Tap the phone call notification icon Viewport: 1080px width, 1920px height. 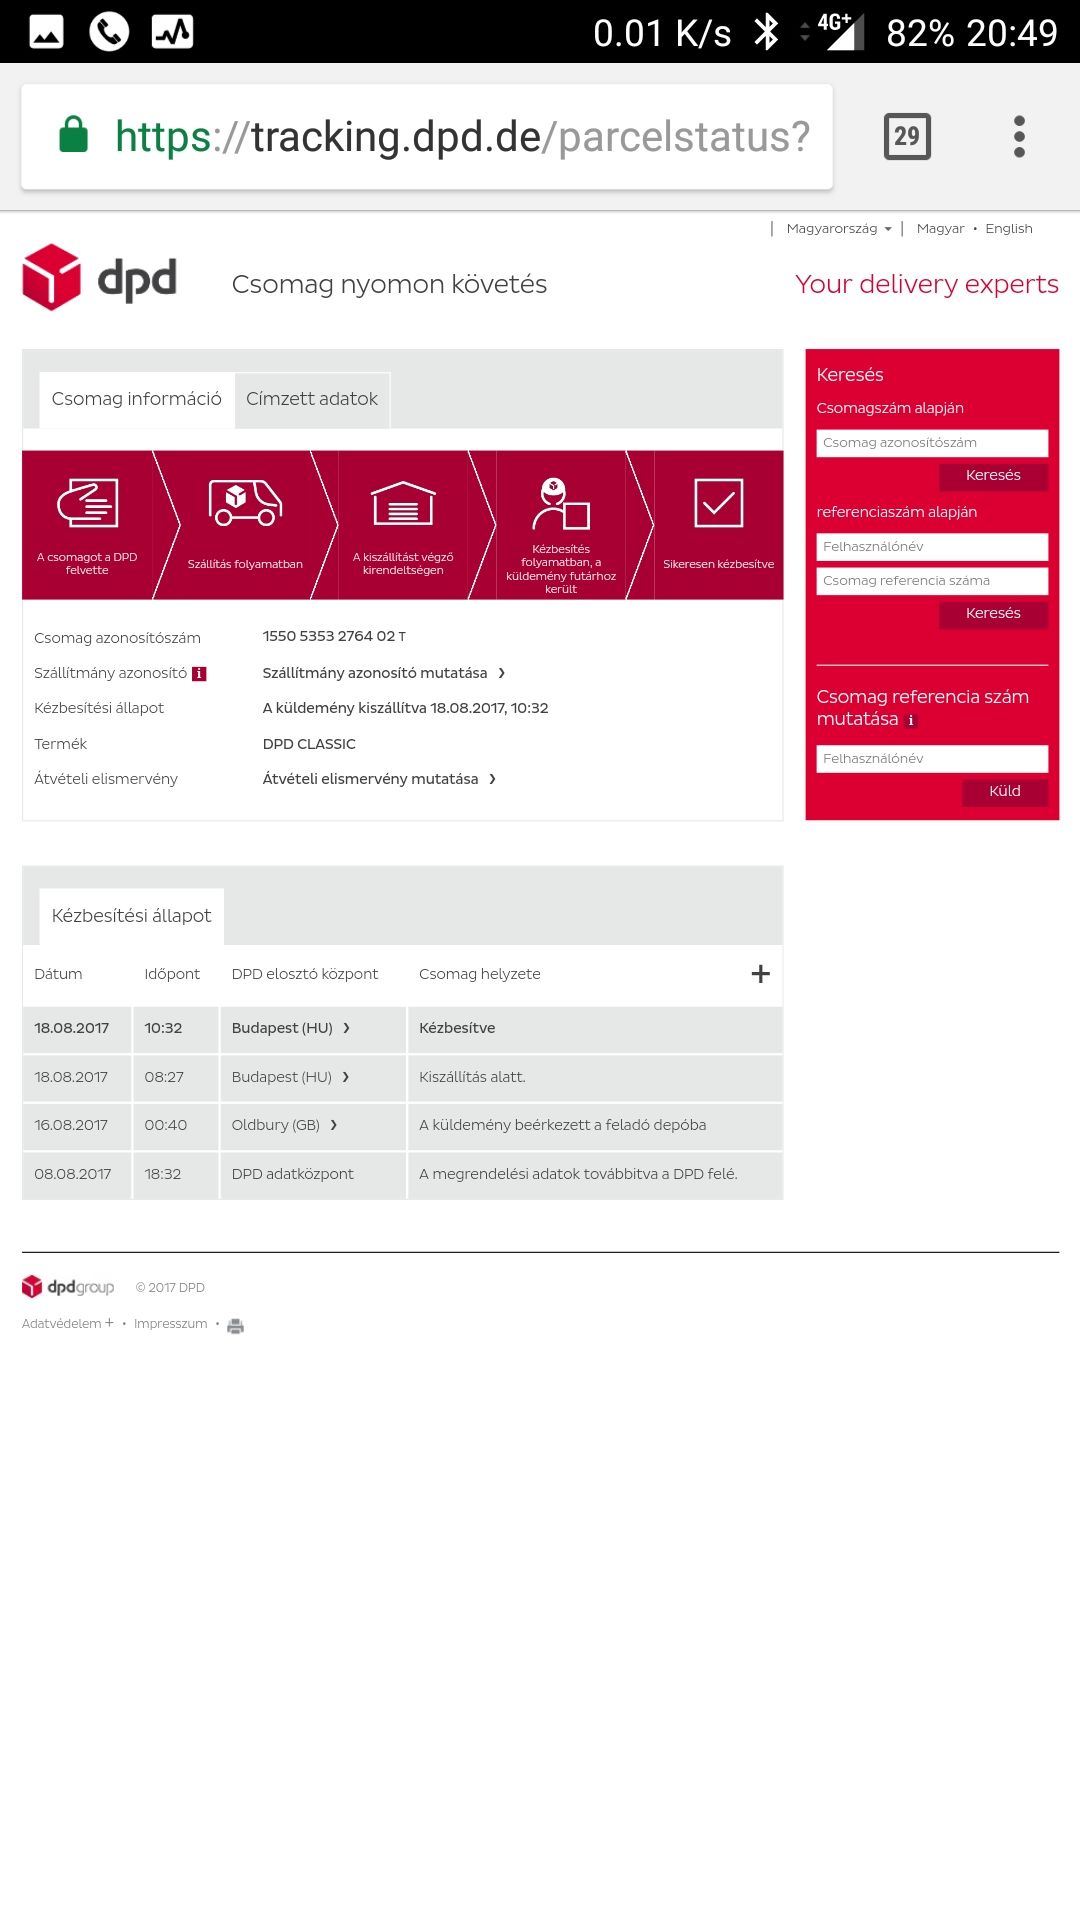click(x=109, y=32)
